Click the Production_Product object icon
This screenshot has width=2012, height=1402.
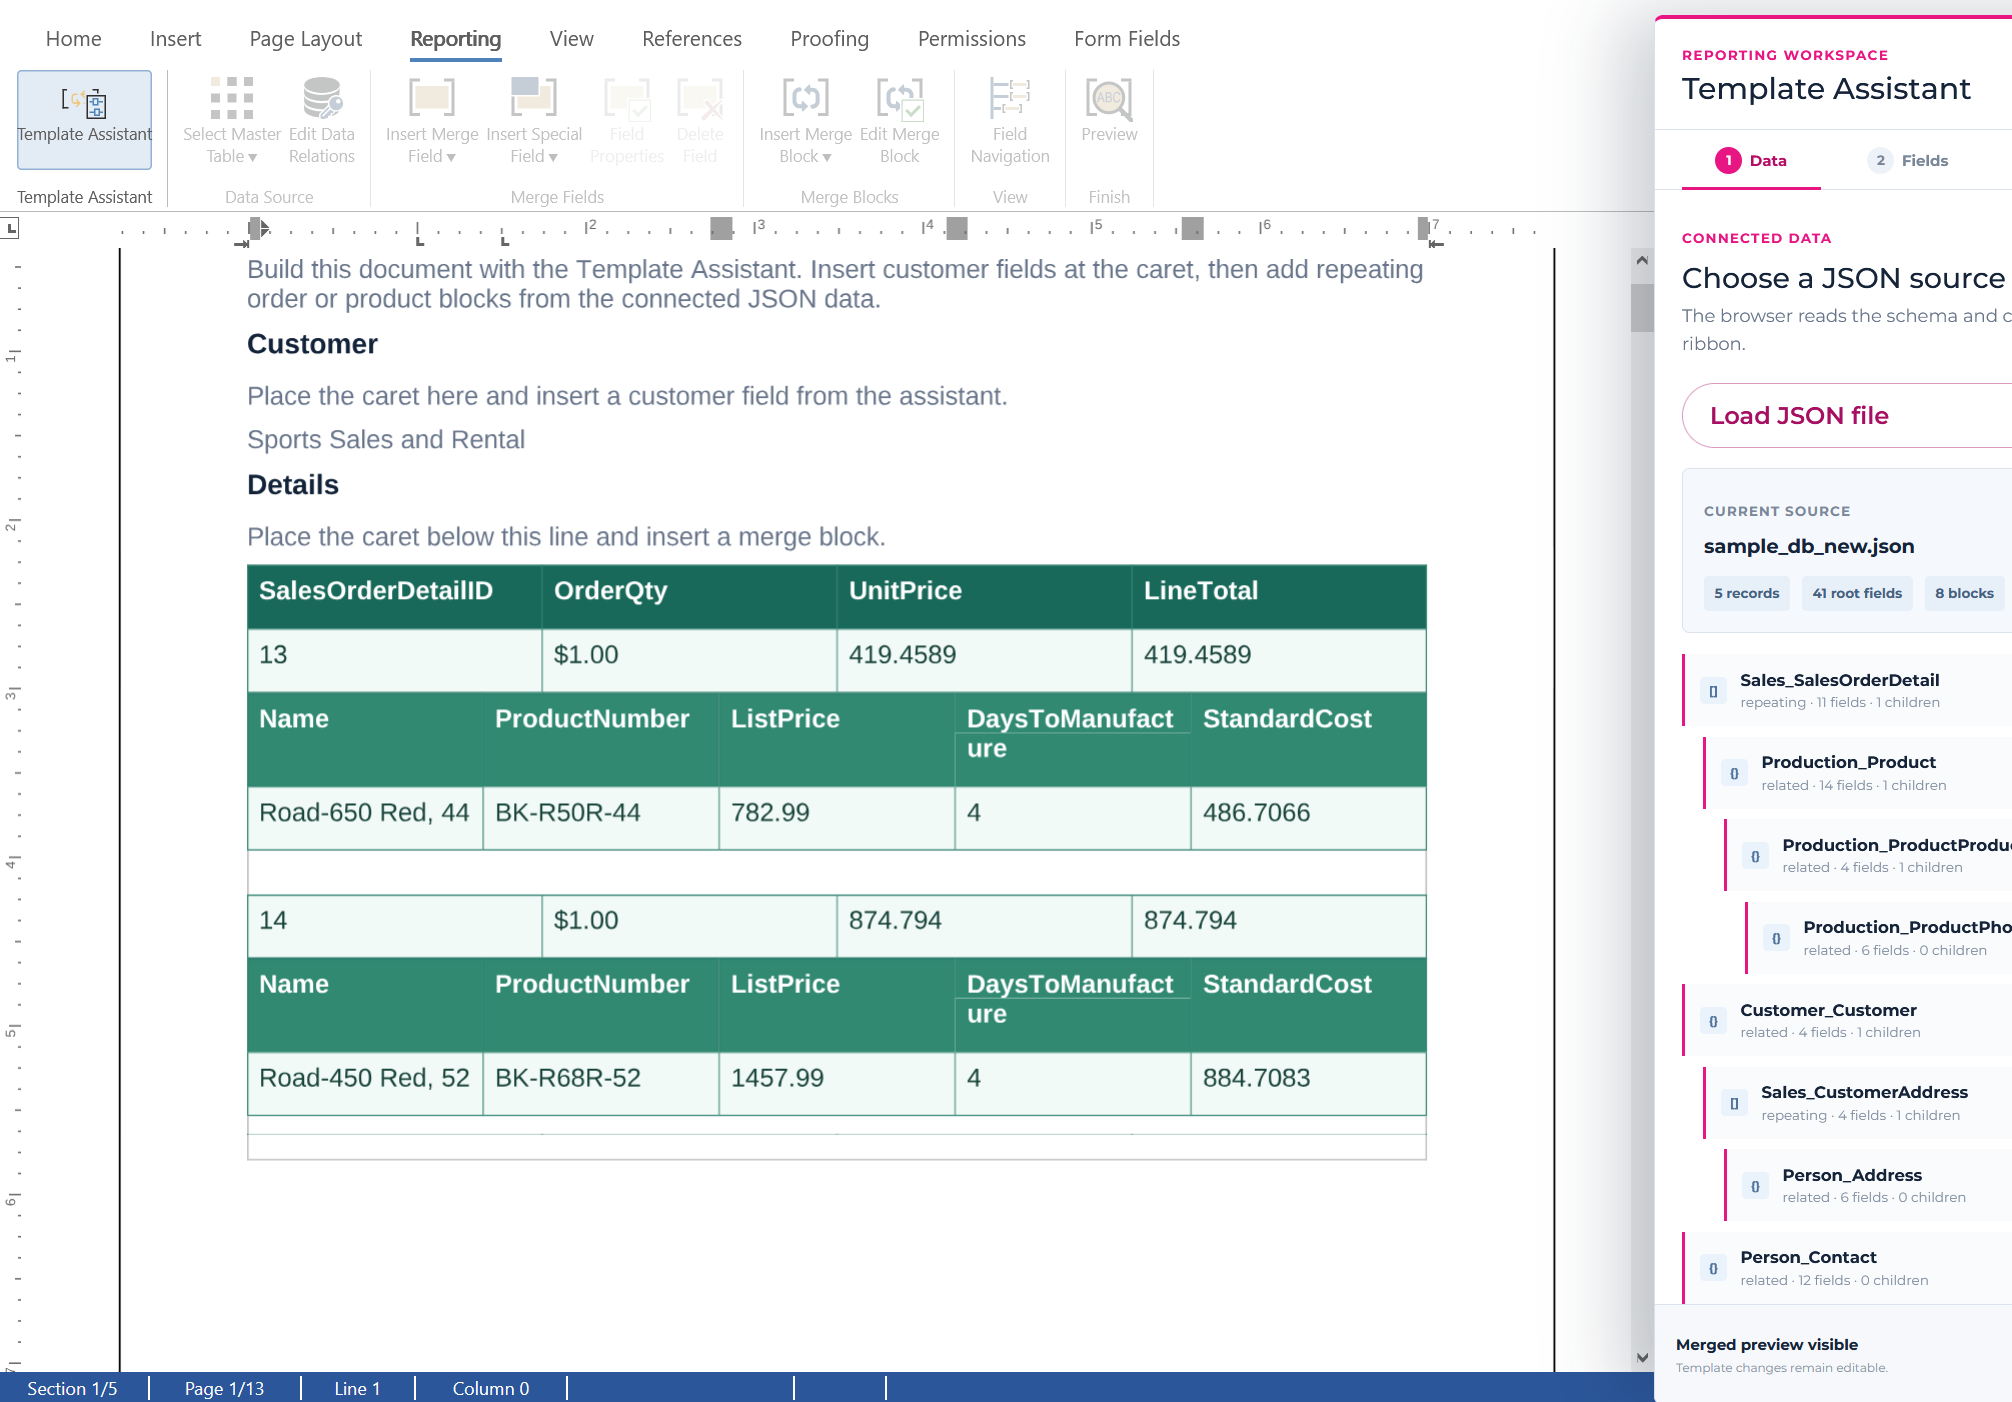1734,773
